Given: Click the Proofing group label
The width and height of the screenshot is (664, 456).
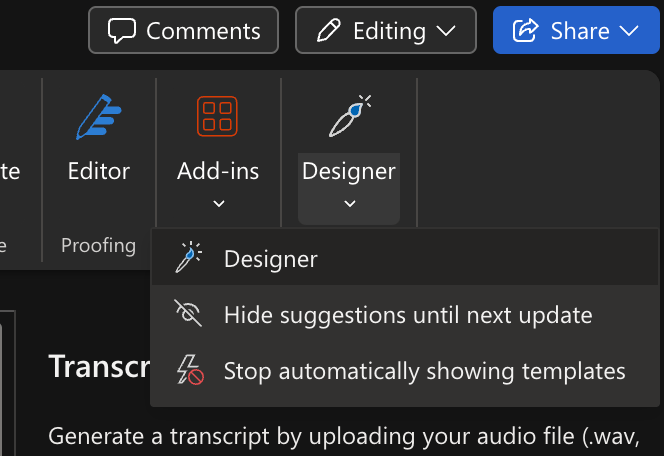Looking at the screenshot, I should click(98, 246).
